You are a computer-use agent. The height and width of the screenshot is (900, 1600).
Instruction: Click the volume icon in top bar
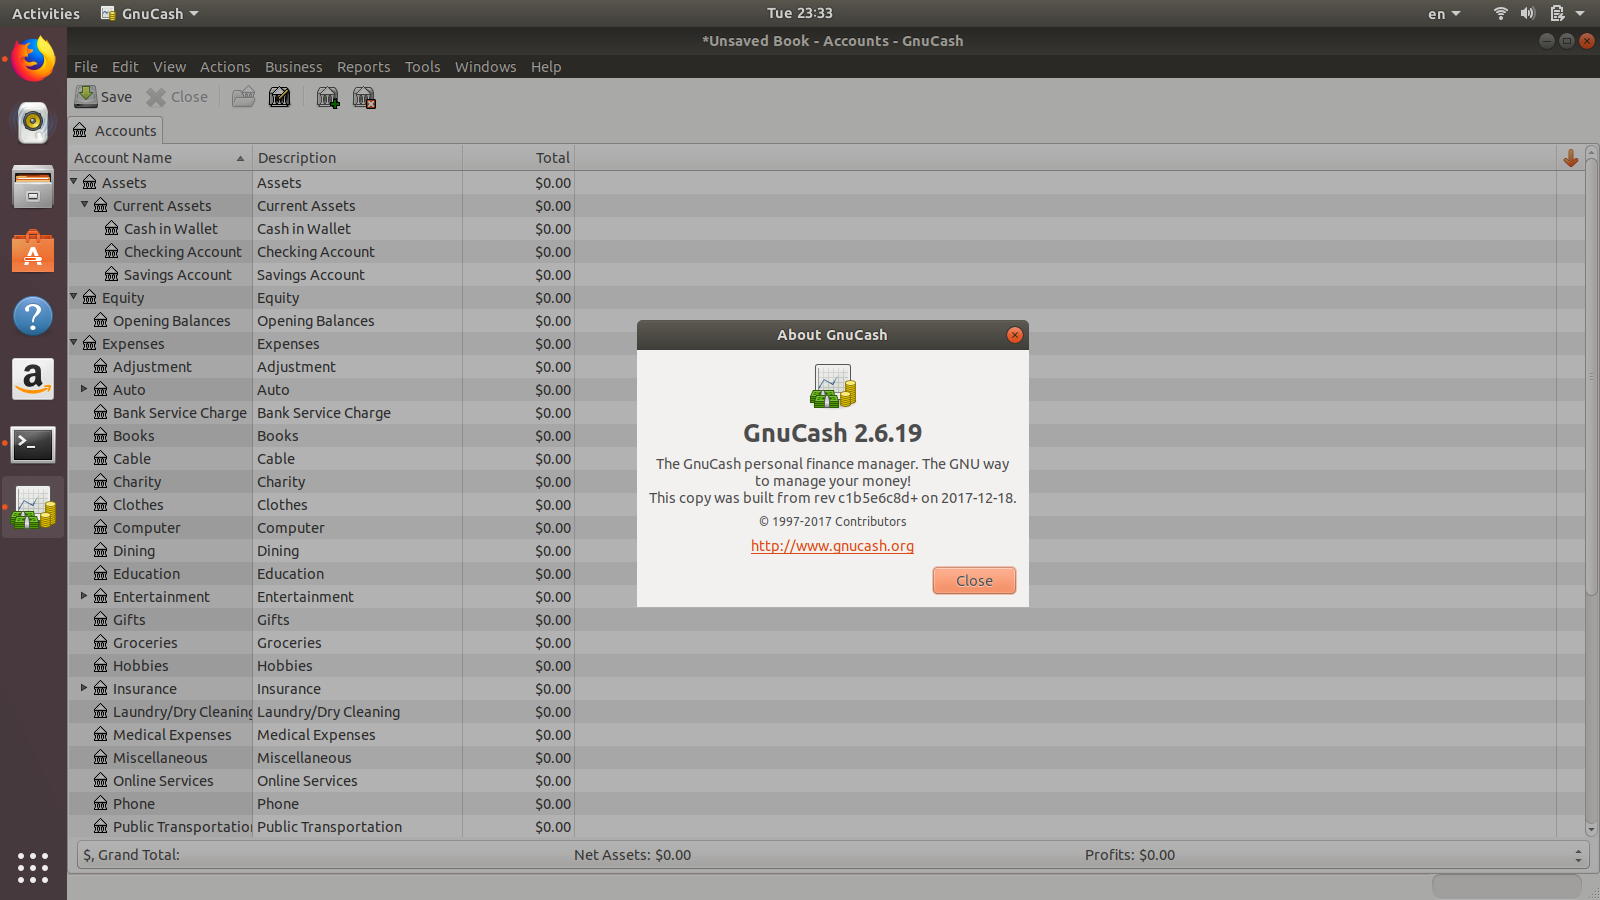pyautogui.click(x=1528, y=13)
